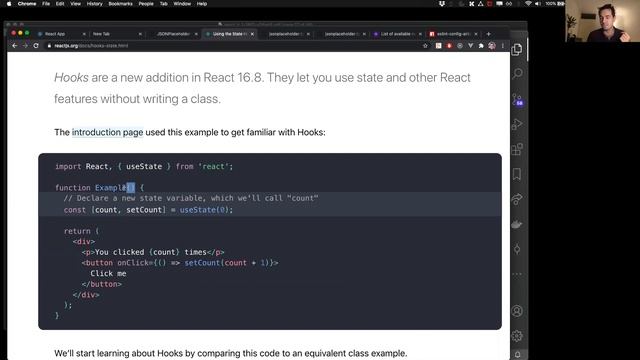Screen dimensions: 640x360
Task: Bookmark this page with the star icon
Action: 425,46
